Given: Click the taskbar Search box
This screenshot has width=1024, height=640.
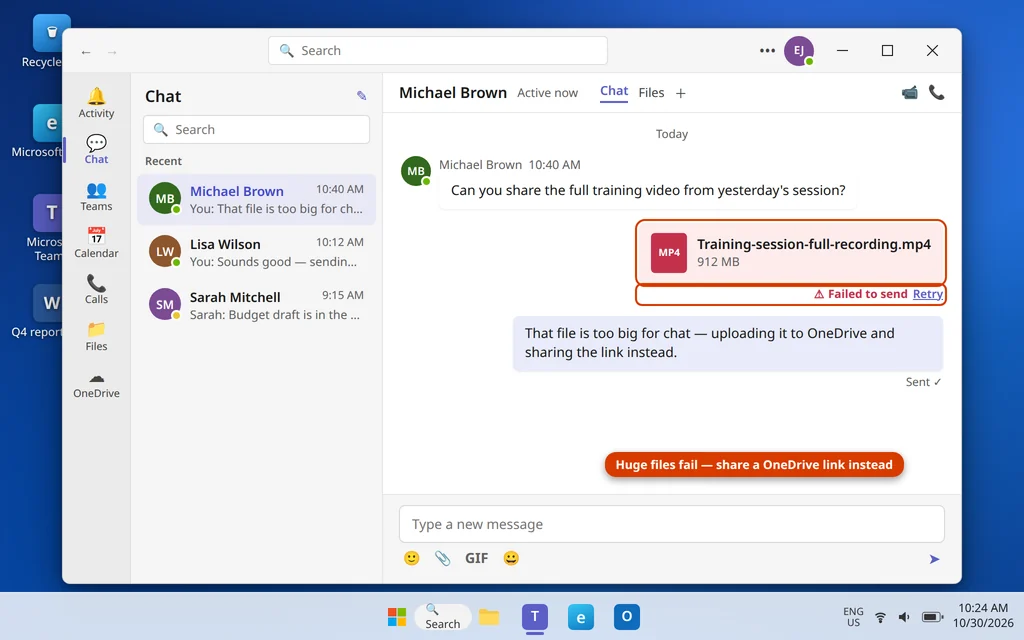Looking at the screenshot, I should pos(442,616).
